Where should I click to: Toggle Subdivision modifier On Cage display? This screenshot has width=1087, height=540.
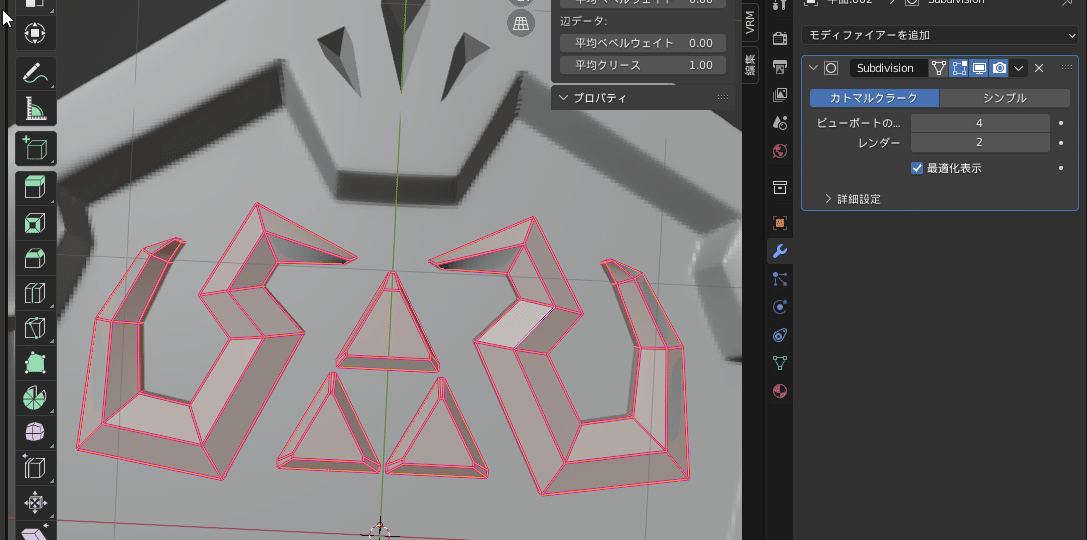[939, 68]
